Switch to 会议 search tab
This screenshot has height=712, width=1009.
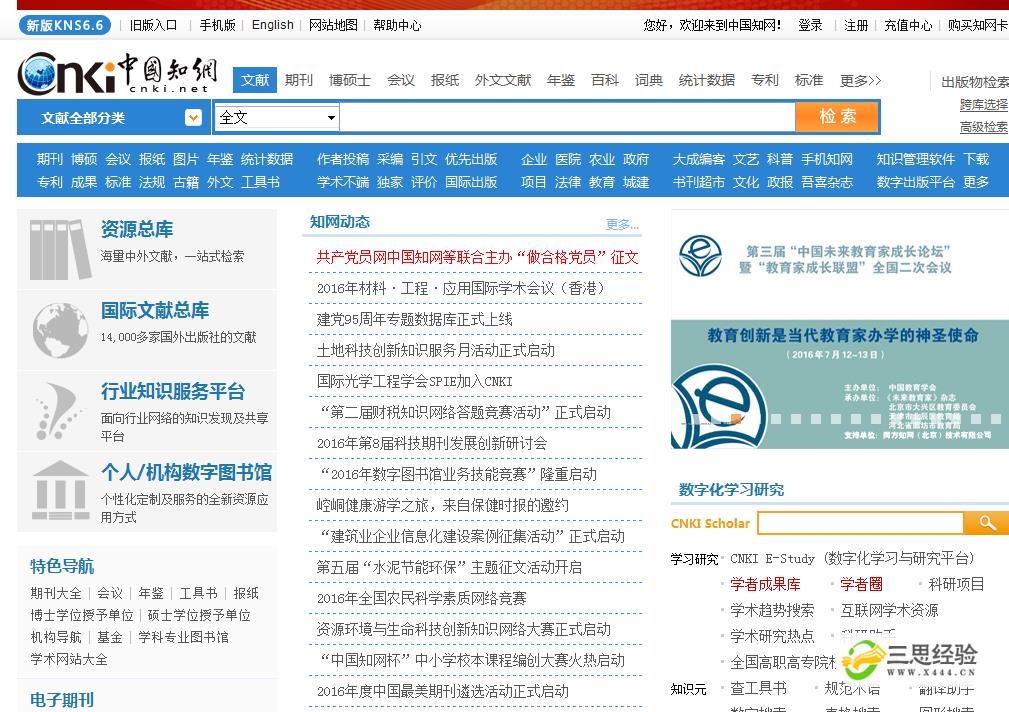click(400, 80)
